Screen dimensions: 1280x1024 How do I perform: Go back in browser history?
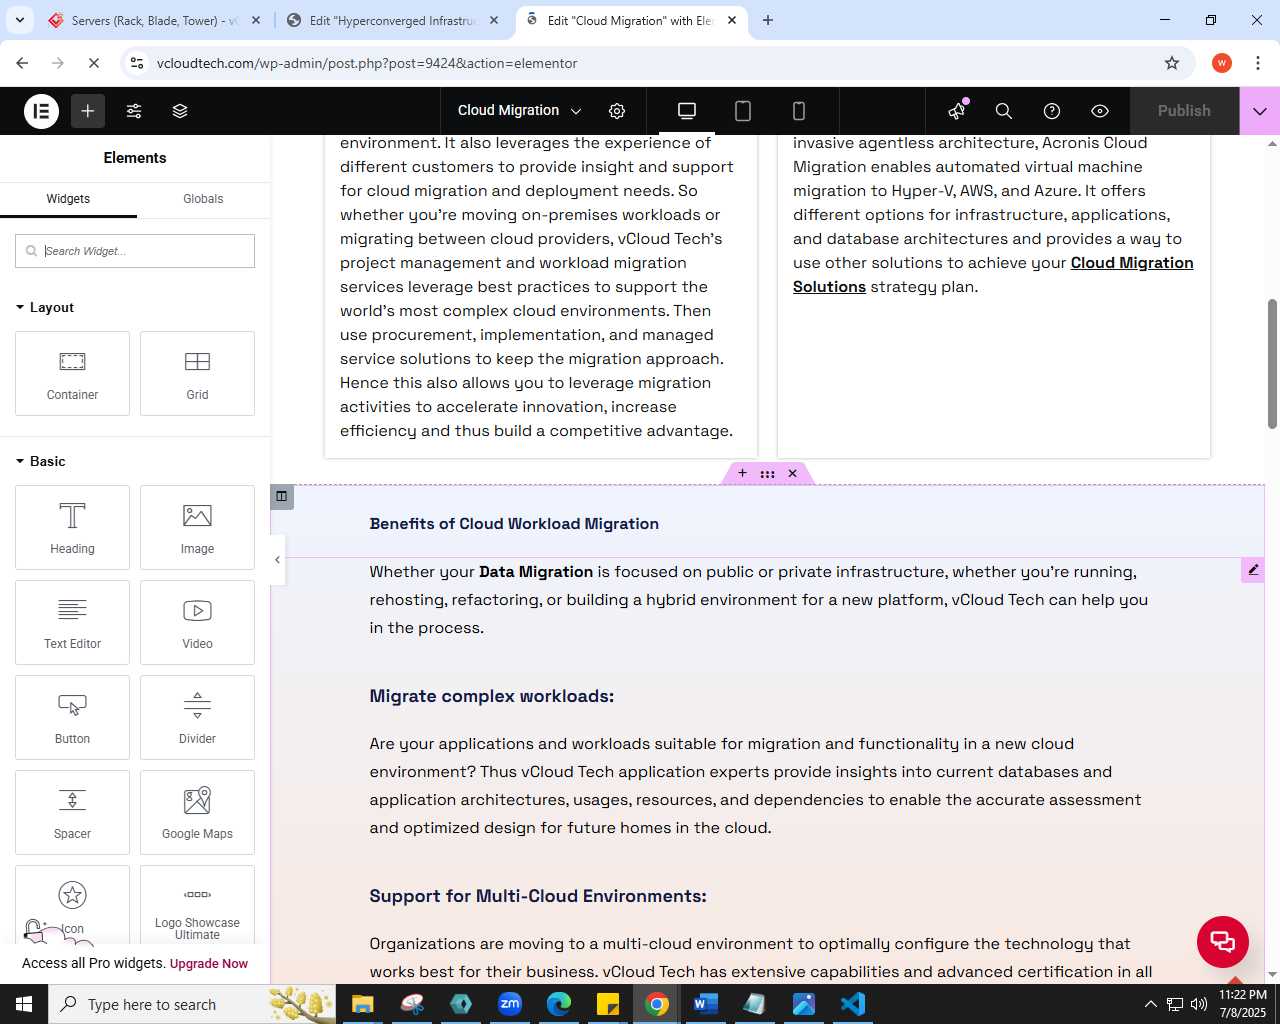(22, 63)
